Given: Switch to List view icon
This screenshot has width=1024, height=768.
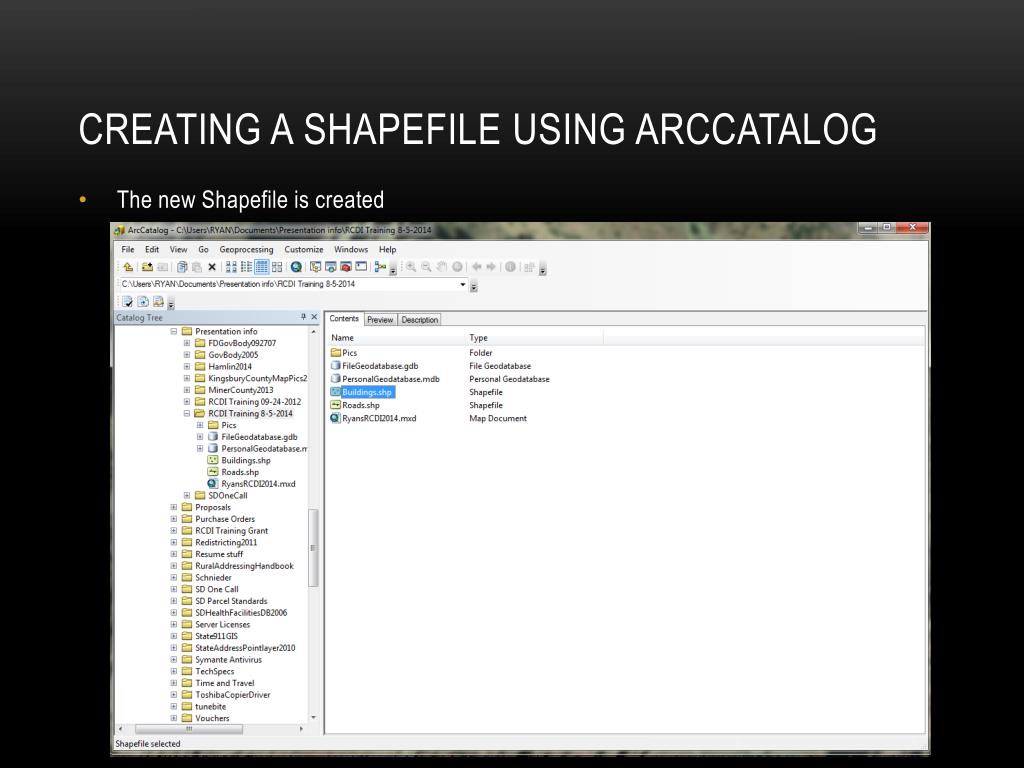Looking at the screenshot, I should point(246,266).
